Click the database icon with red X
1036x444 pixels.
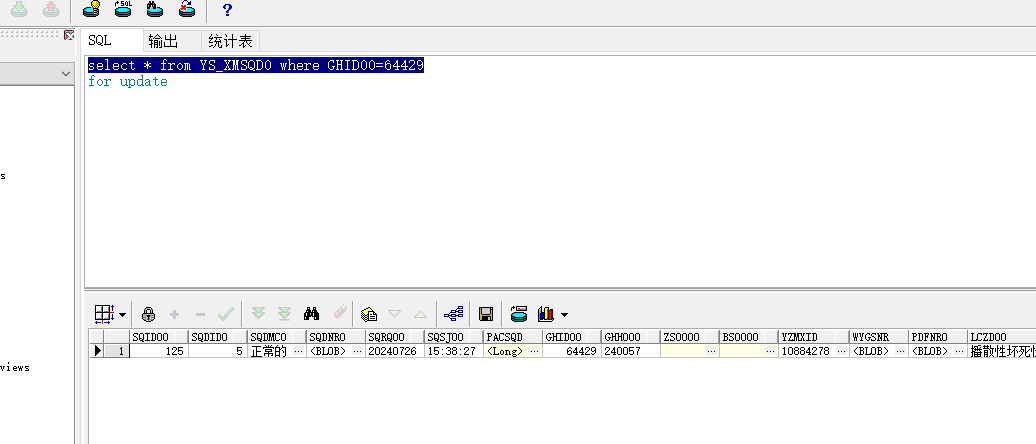[186, 9]
